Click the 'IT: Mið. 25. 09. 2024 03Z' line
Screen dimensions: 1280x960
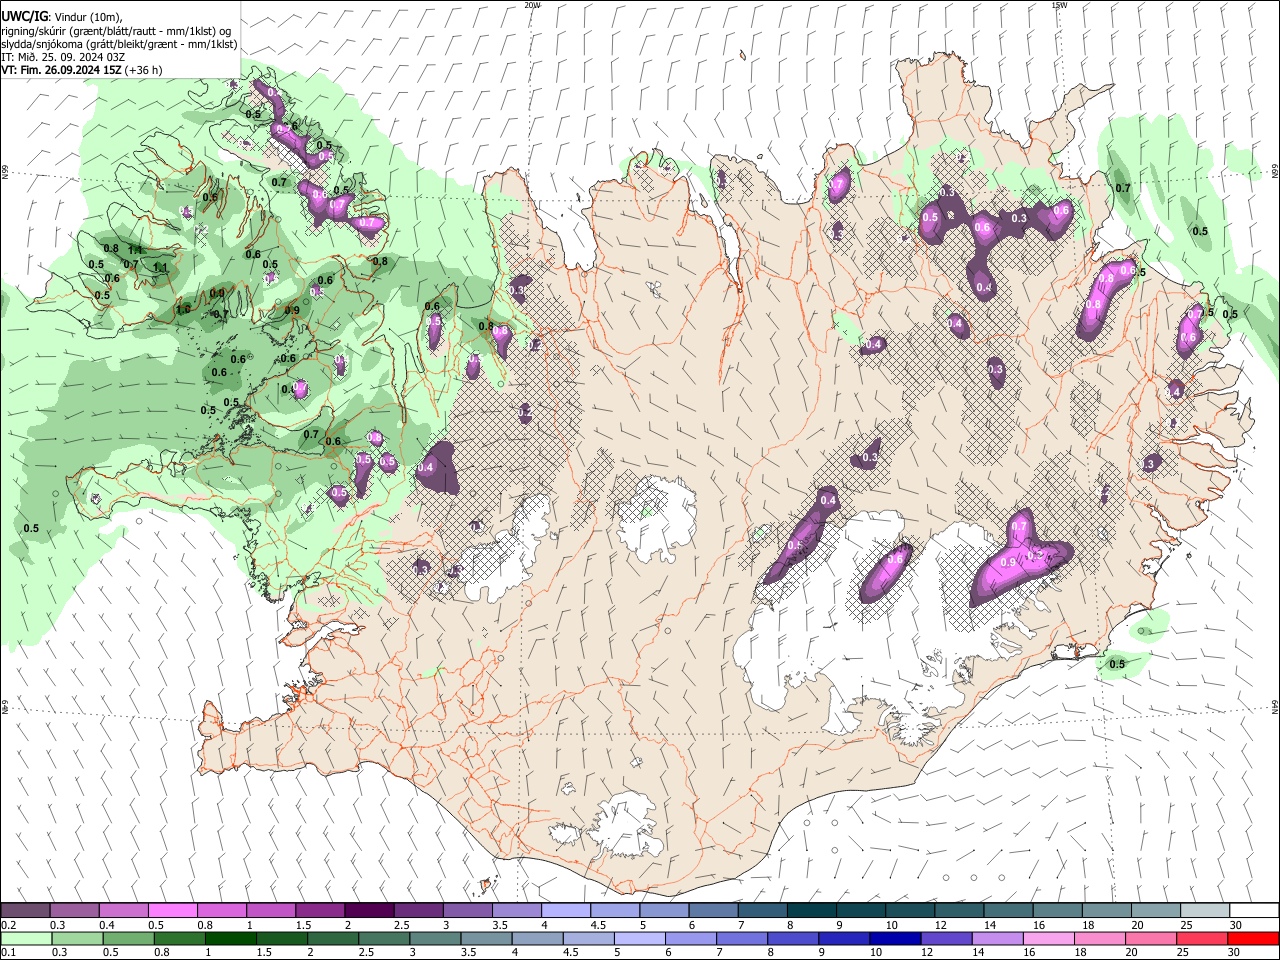point(63,57)
